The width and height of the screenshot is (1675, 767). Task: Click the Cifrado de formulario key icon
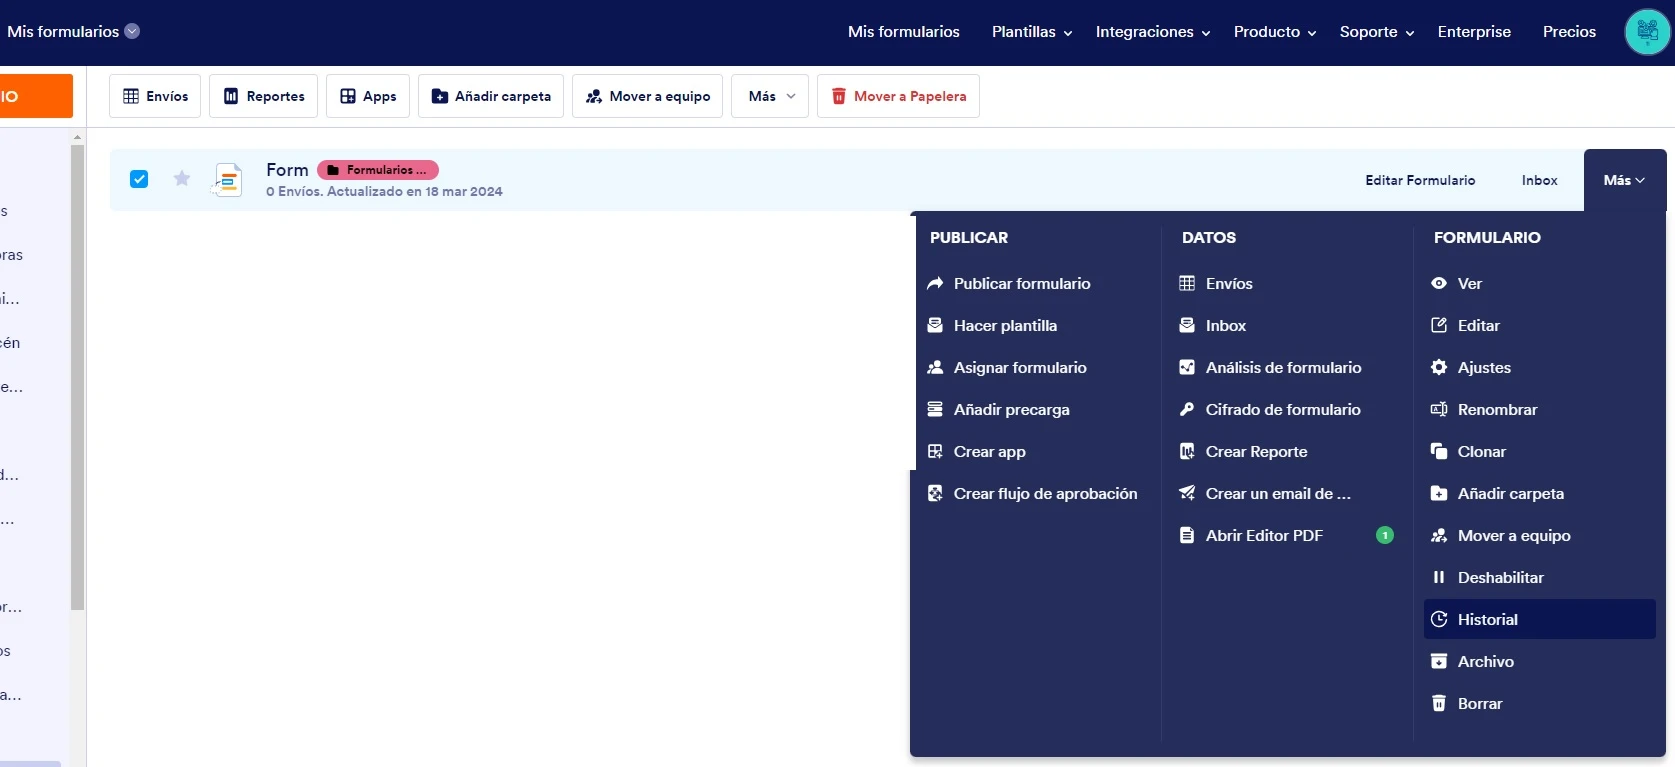point(1187,409)
